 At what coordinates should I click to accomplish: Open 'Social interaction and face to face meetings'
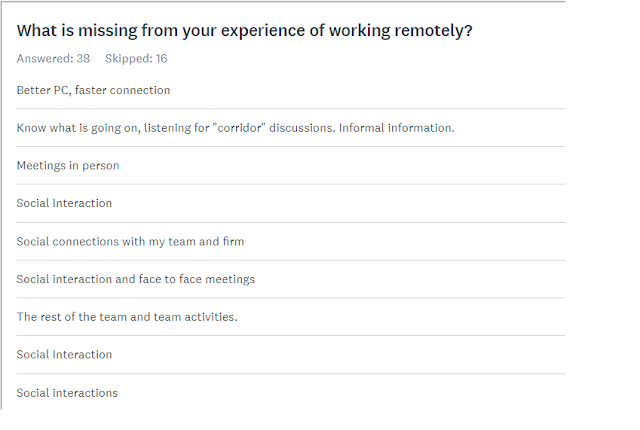(x=136, y=279)
